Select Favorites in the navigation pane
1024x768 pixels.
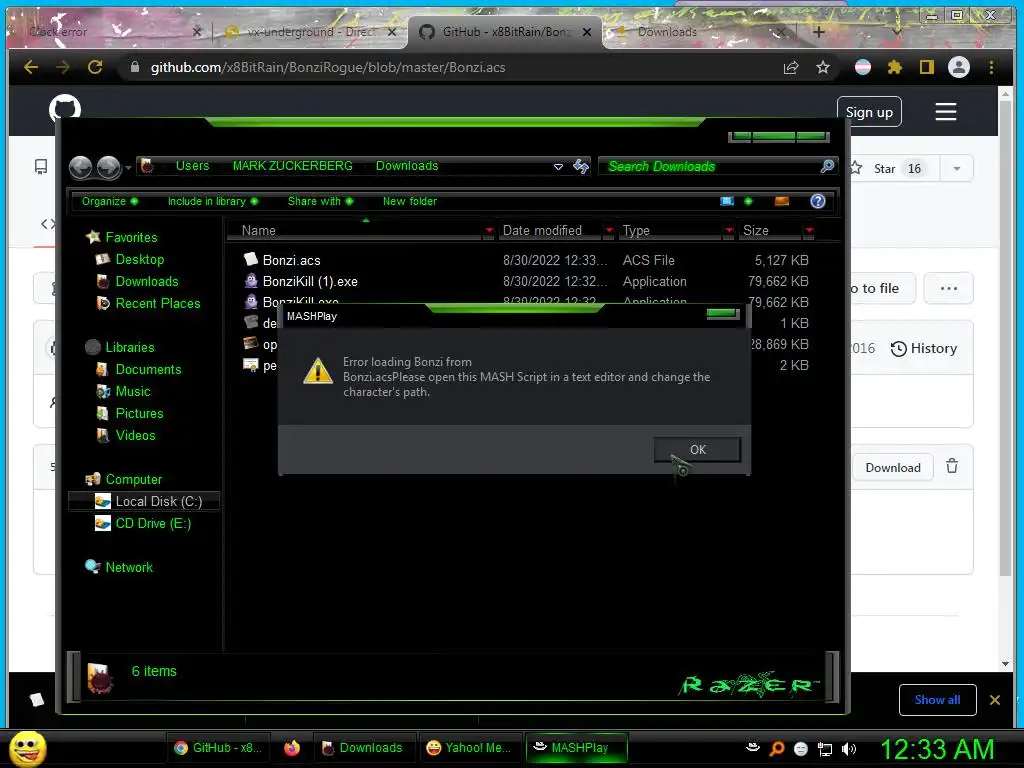pos(131,237)
